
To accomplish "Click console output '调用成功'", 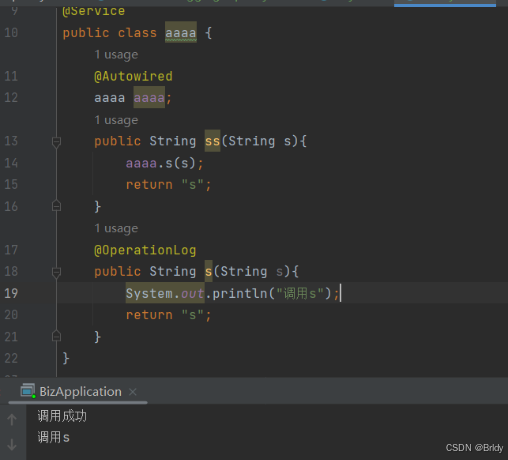I will click(x=62, y=416).
